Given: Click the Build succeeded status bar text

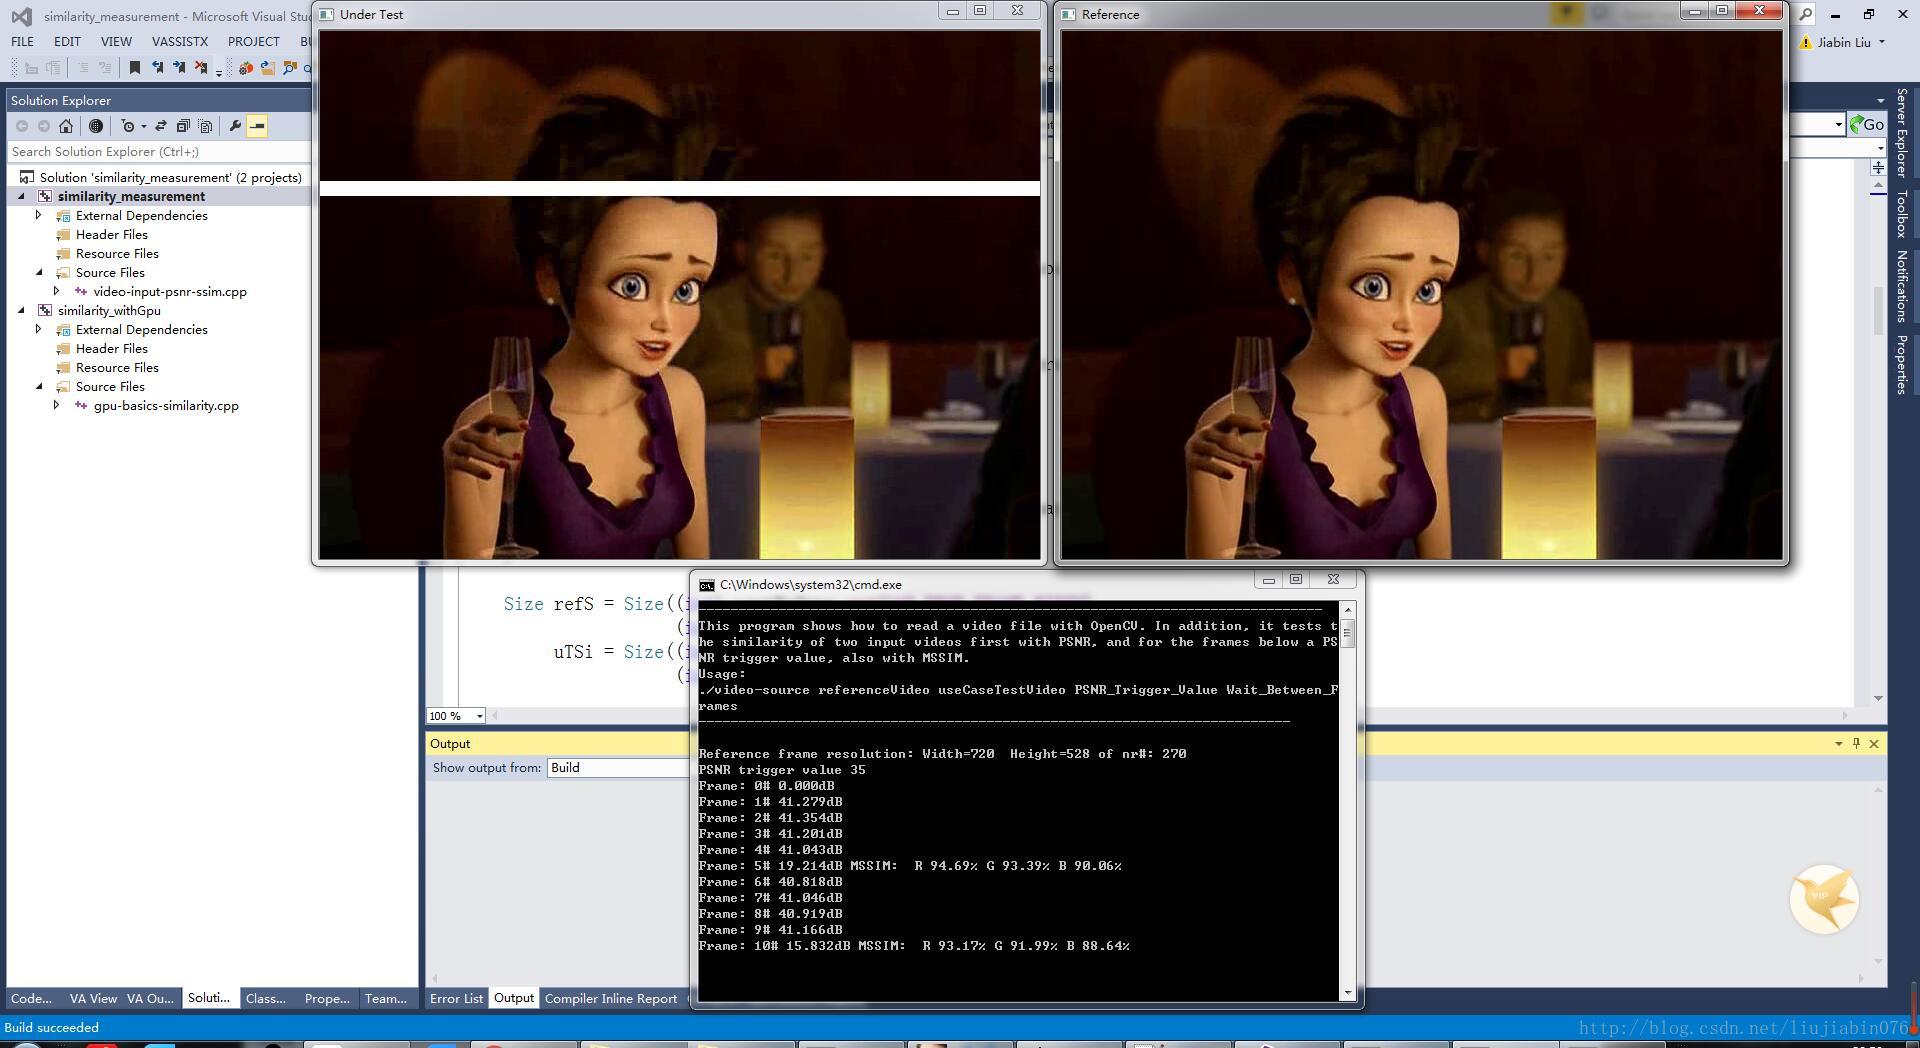Looking at the screenshot, I should click(52, 1027).
